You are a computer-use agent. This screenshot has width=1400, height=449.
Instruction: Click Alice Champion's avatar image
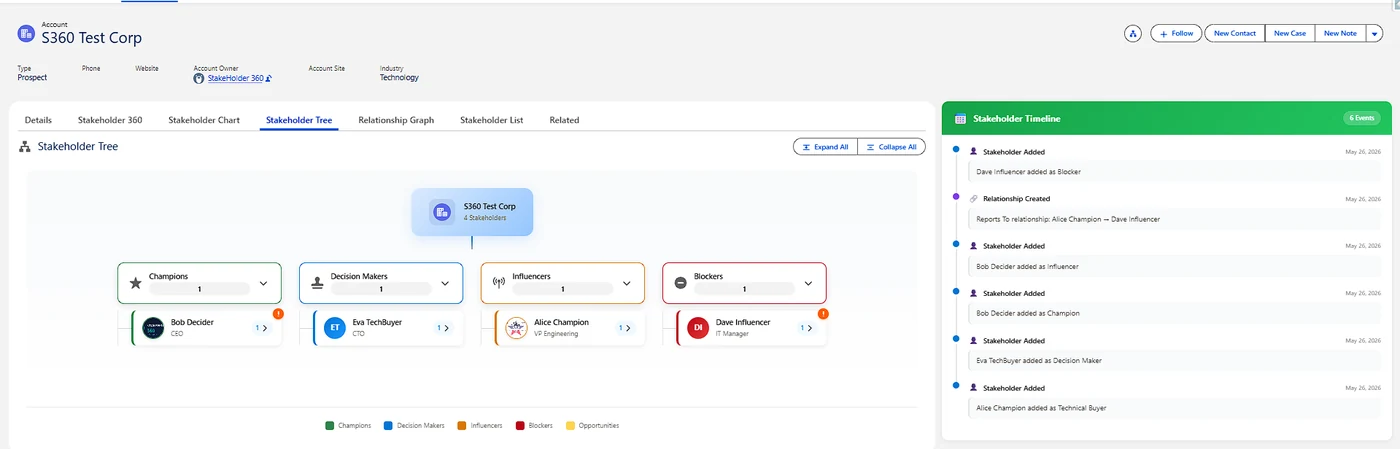pyautogui.click(x=516, y=328)
